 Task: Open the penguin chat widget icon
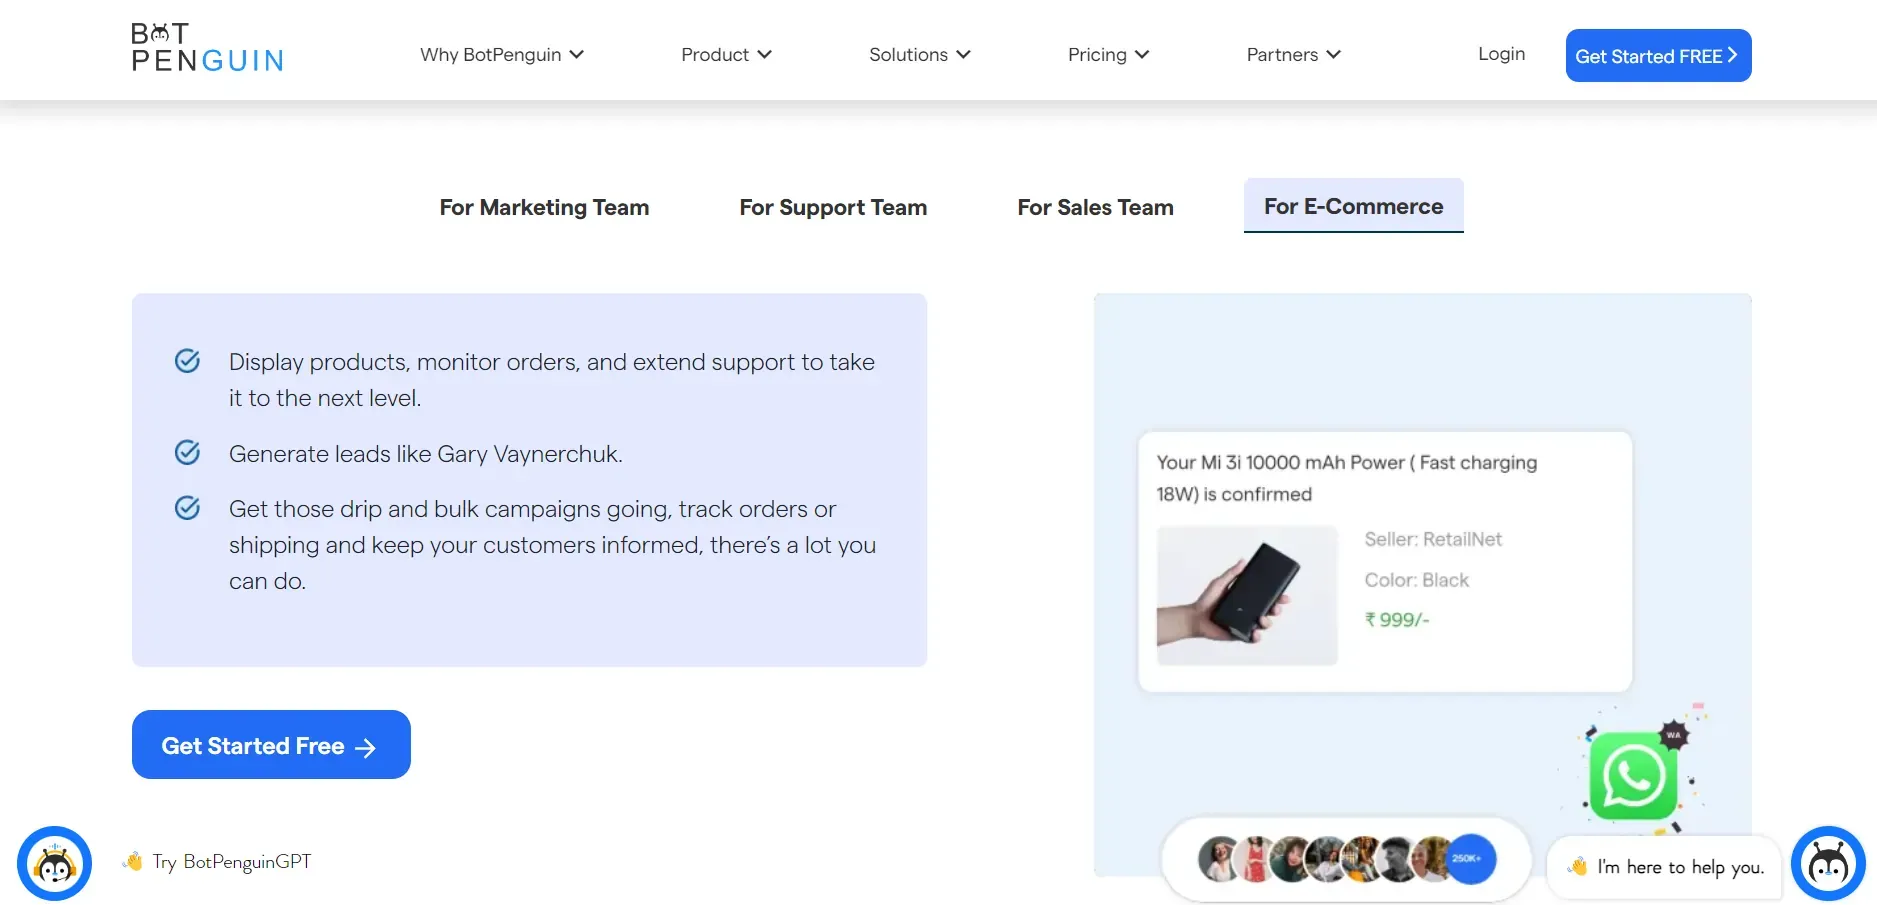tap(1828, 863)
